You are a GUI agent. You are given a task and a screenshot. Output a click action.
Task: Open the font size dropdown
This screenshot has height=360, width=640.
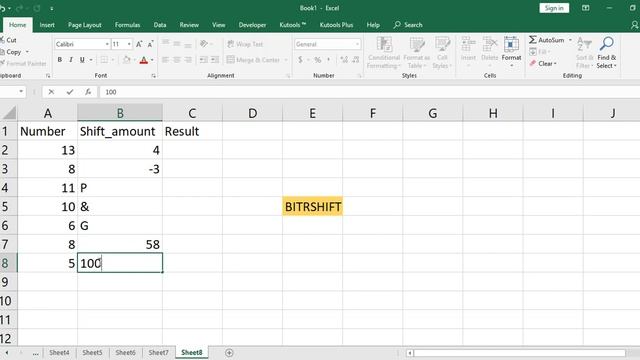(x=129, y=44)
